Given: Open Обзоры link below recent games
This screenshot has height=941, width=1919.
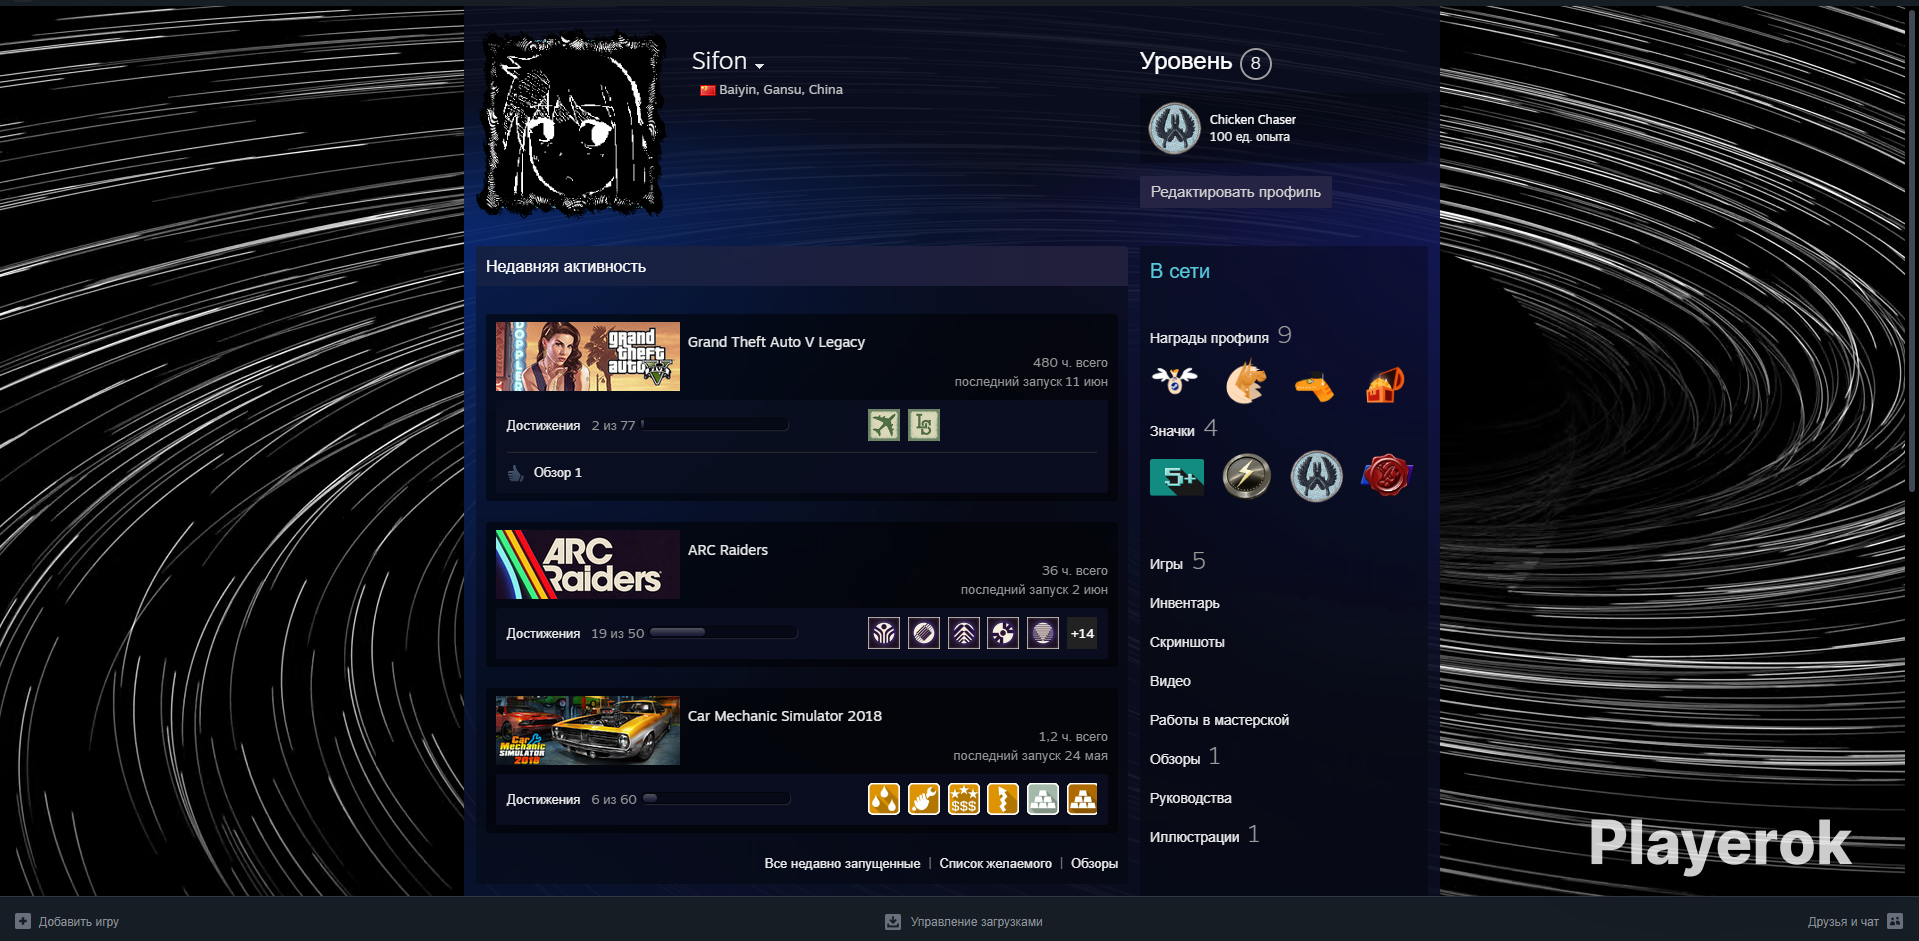Looking at the screenshot, I should [x=1094, y=864].
